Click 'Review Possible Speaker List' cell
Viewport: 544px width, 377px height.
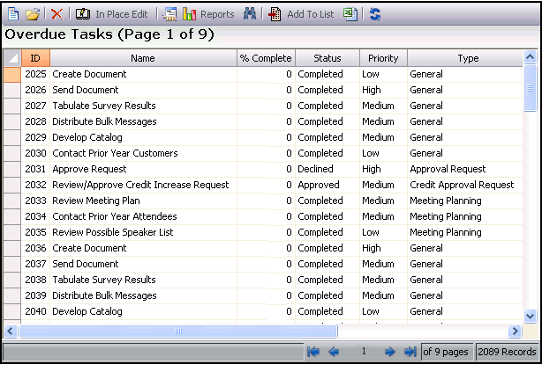click(143, 232)
